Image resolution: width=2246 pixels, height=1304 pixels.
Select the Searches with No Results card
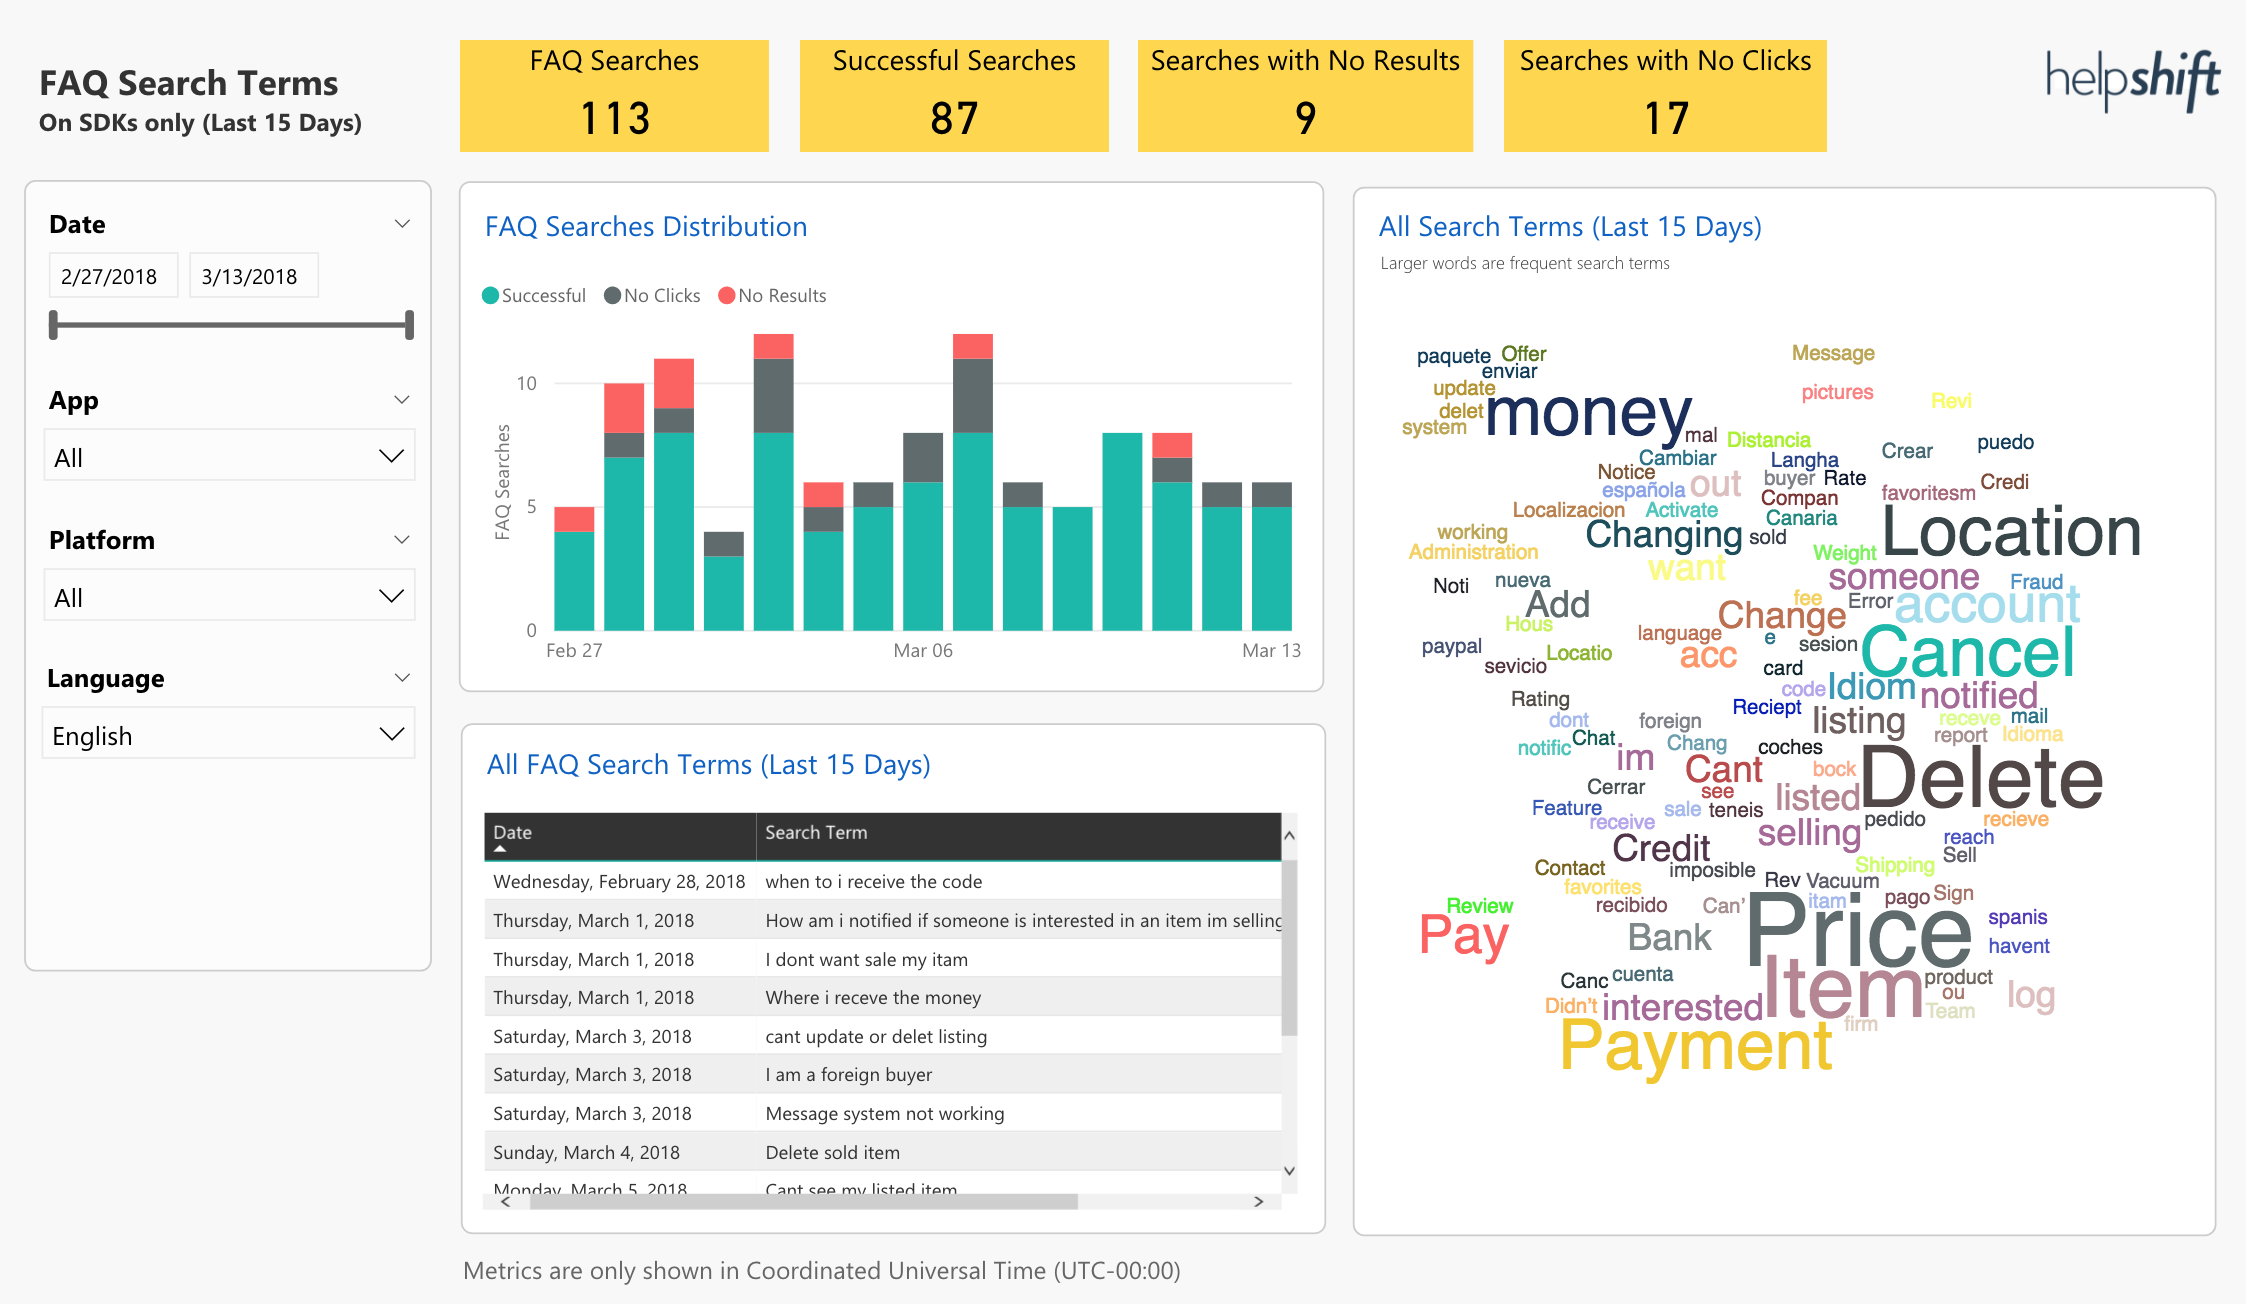(x=1304, y=95)
